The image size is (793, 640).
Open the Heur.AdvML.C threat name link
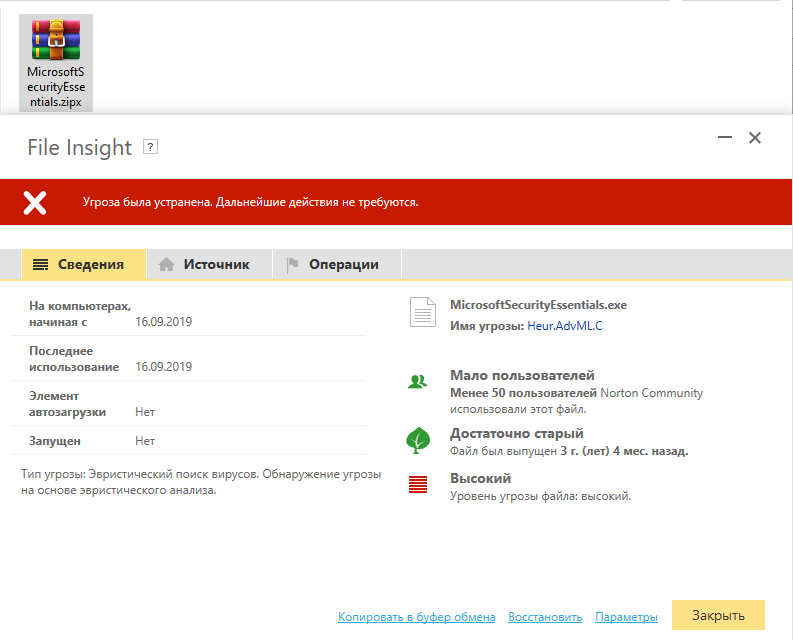[x=565, y=326]
